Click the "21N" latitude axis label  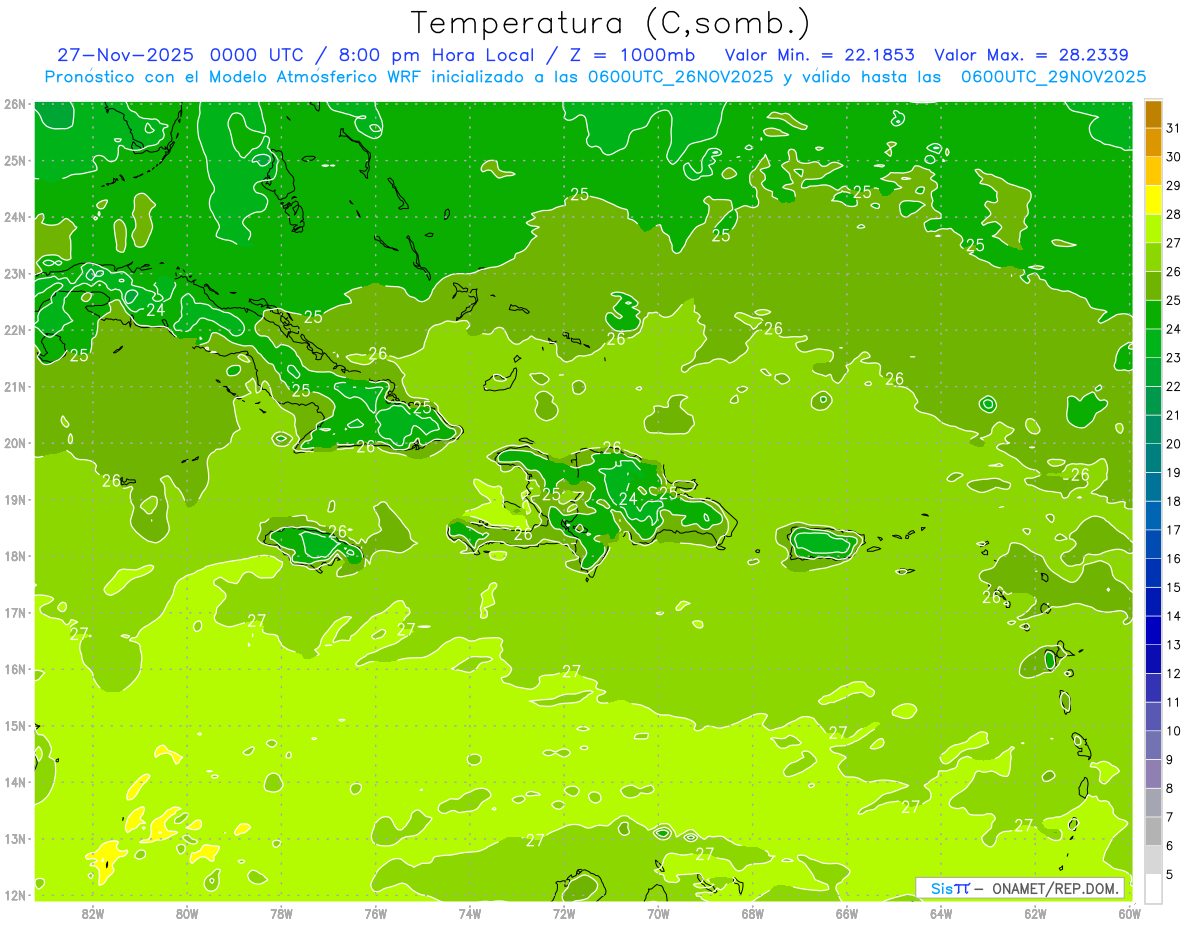15,386
